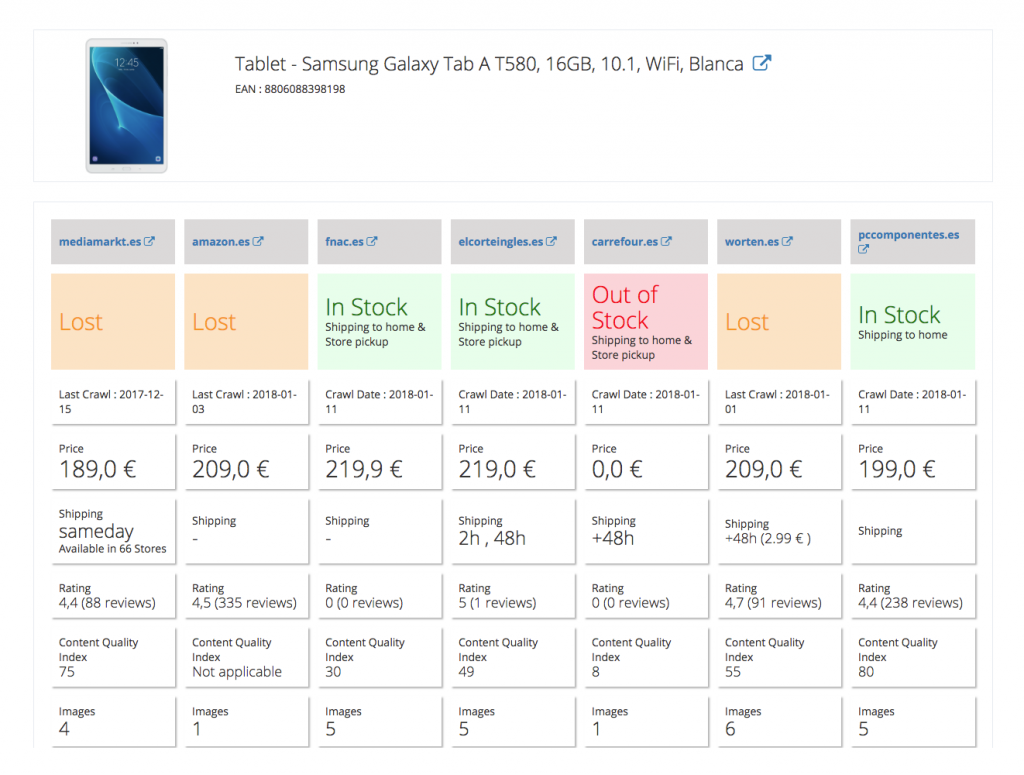1024x775 pixels.
Task: Select the product title Tablet - Samsung Galaxy Tab A T580
Action: click(489, 64)
